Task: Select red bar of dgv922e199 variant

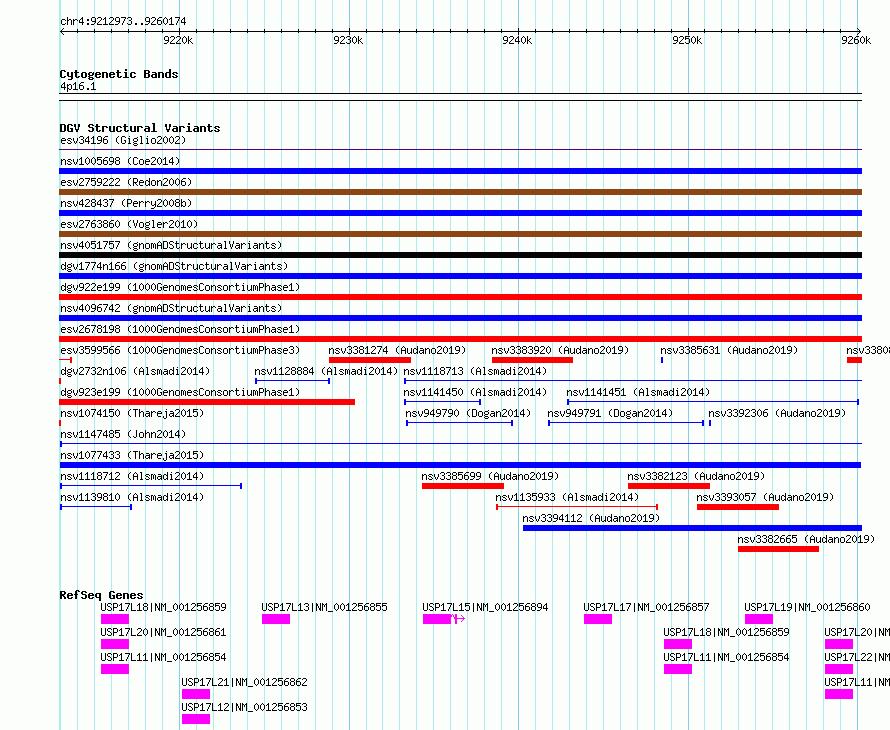Action: tap(460, 297)
